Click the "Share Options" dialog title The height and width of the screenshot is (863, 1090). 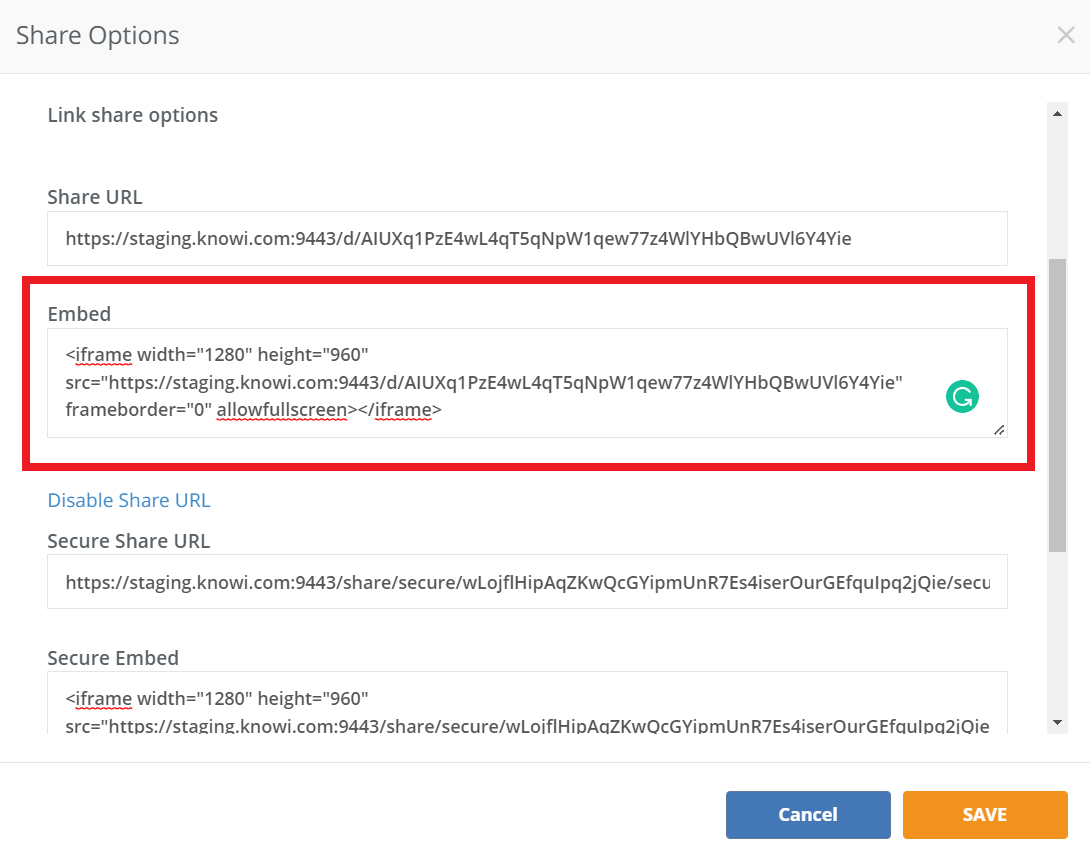point(98,36)
